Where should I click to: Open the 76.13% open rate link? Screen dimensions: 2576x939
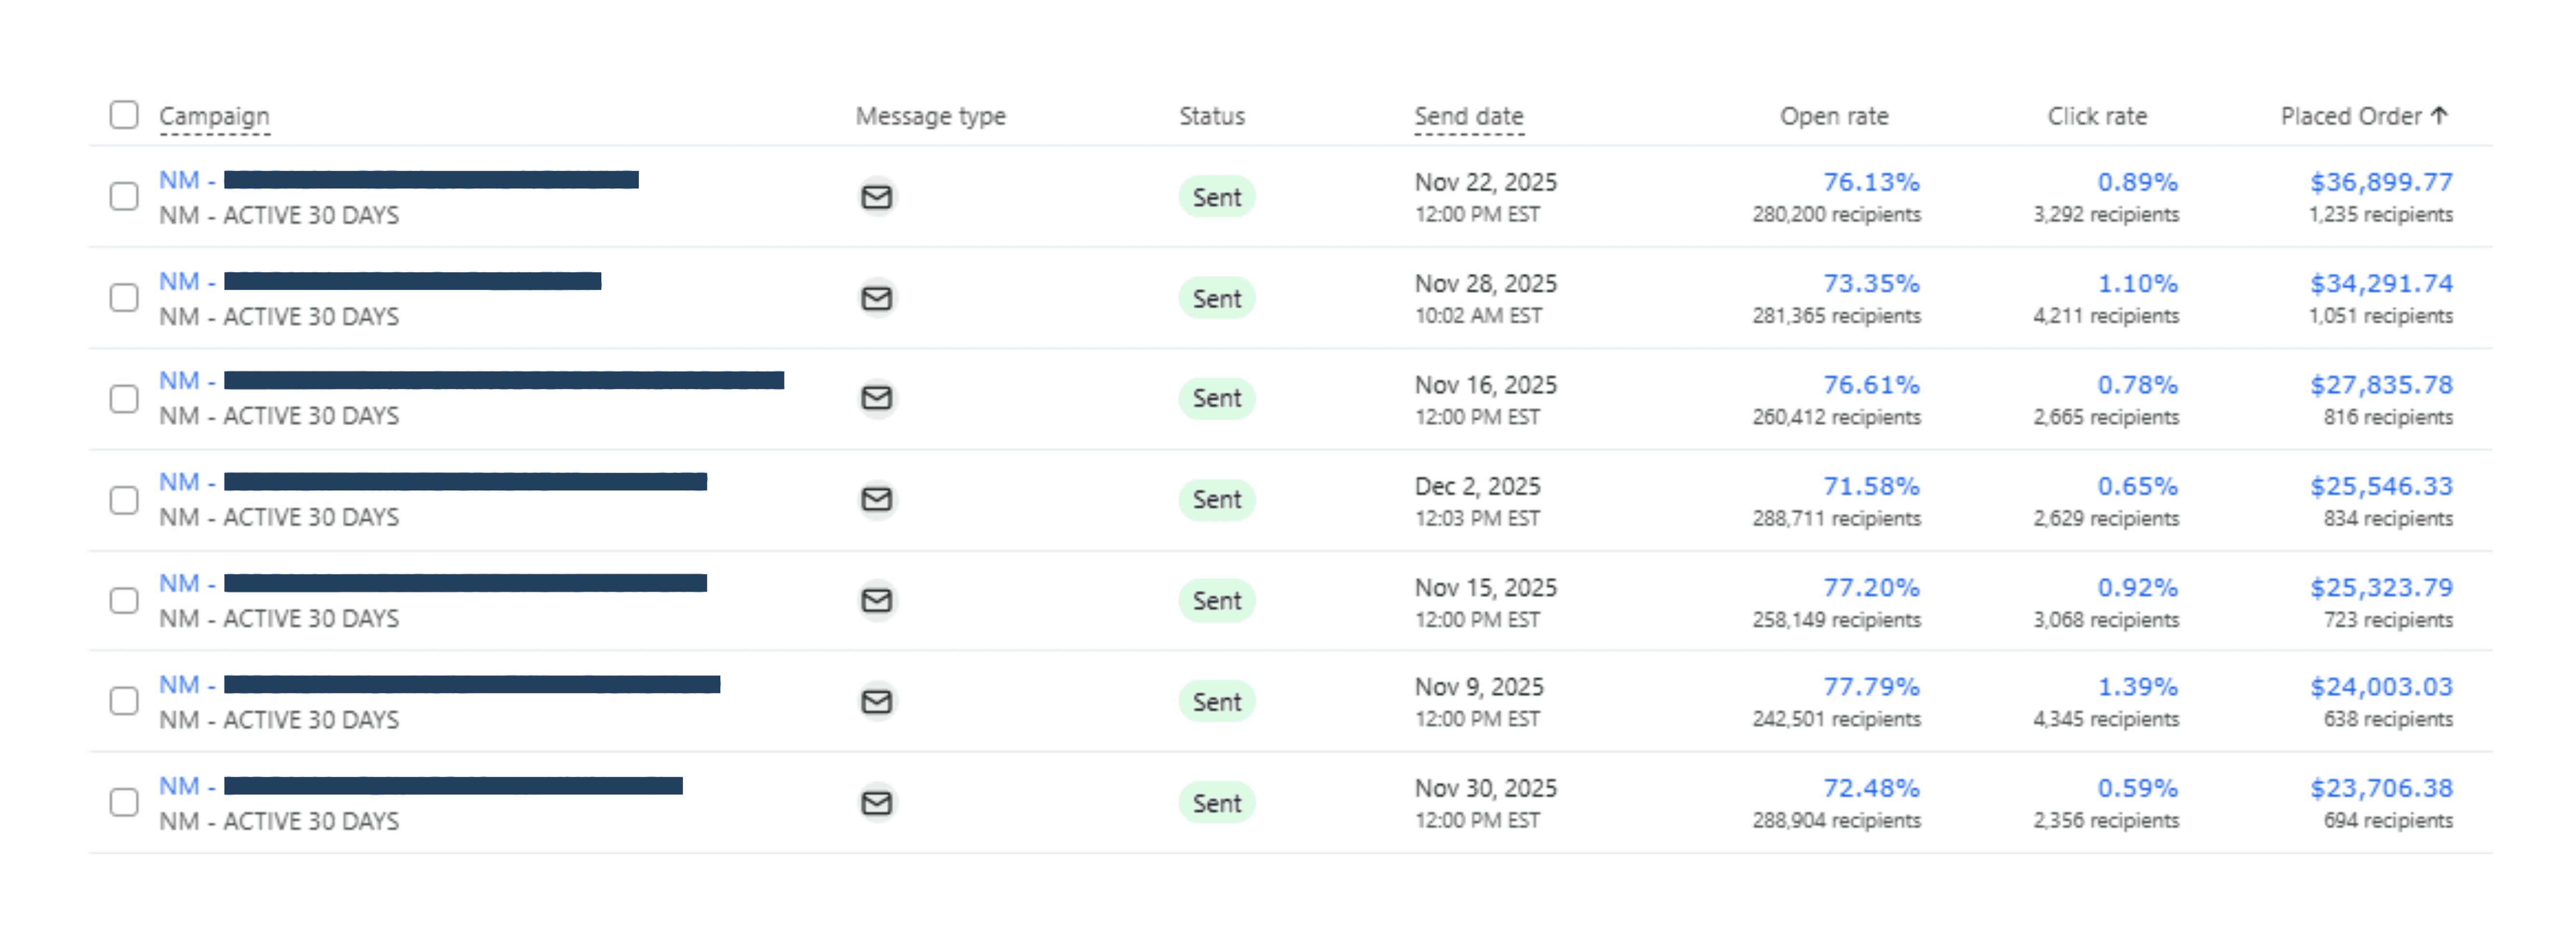coord(1870,183)
